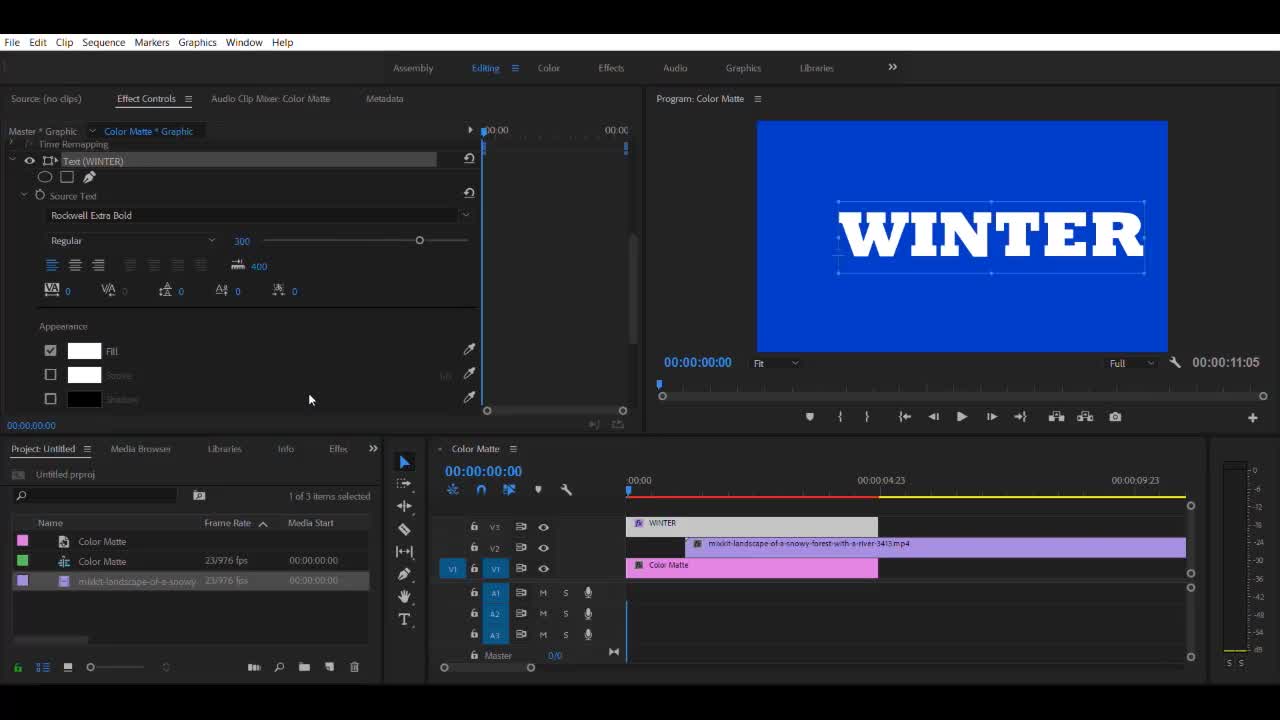Hide the V3 track output eye
The width and height of the screenshot is (1280, 720).
(543, 527)
